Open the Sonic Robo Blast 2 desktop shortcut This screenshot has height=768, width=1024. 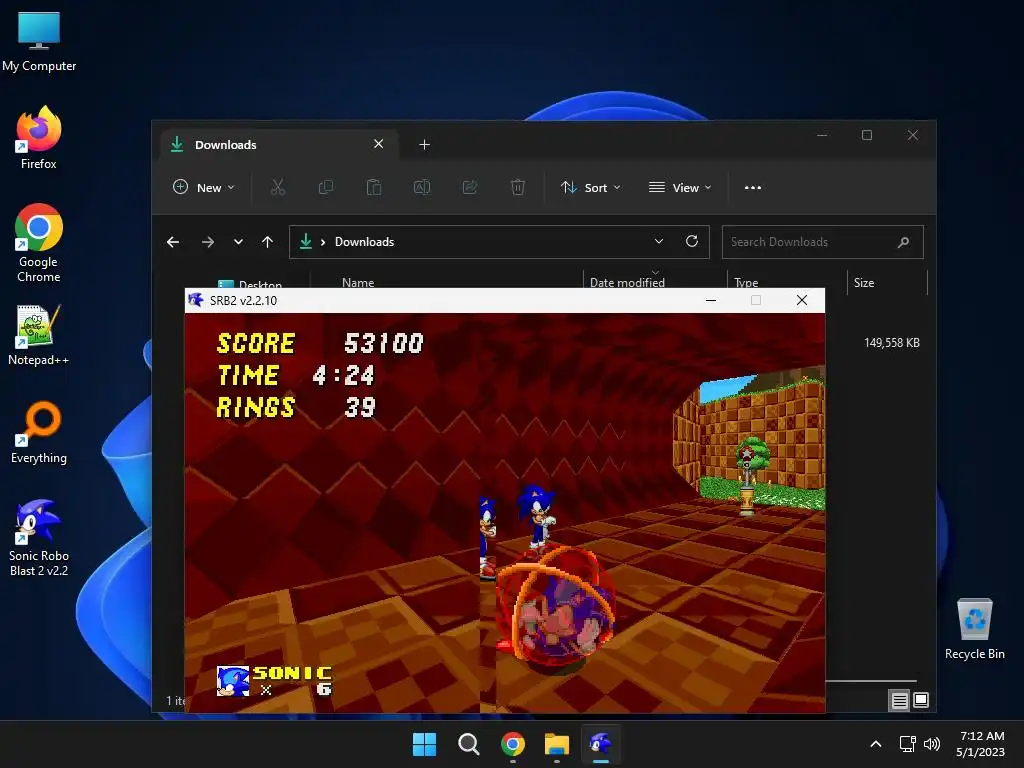[x=39, y=537]
